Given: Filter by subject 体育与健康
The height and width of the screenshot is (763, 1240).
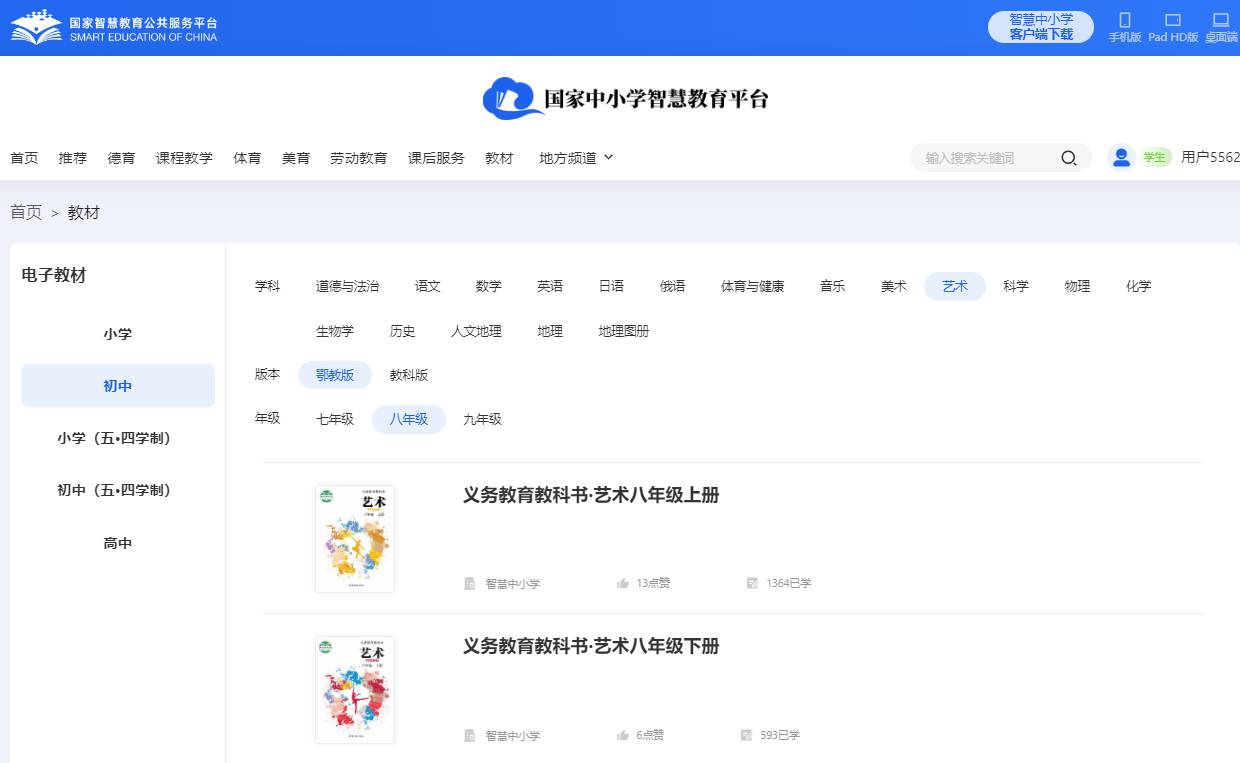Looking at the screenshot, I should coord(753,286).
